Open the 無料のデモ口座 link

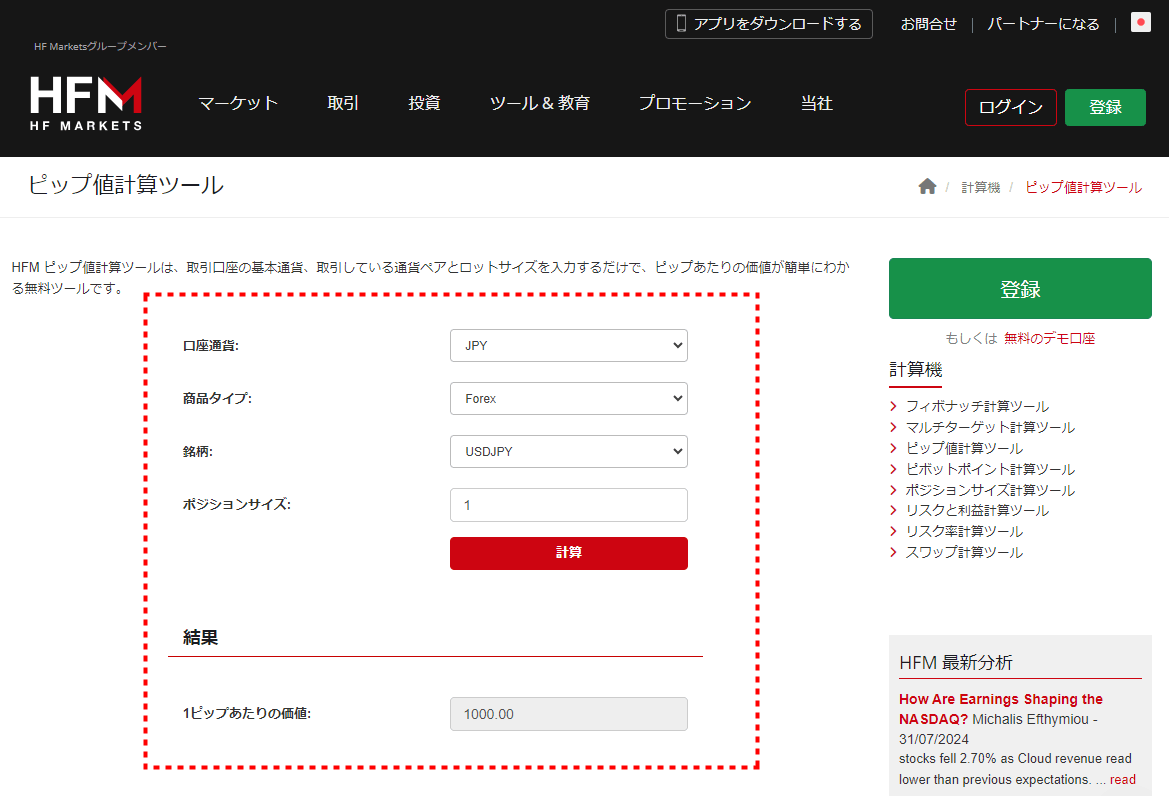tap(1049, 338)
